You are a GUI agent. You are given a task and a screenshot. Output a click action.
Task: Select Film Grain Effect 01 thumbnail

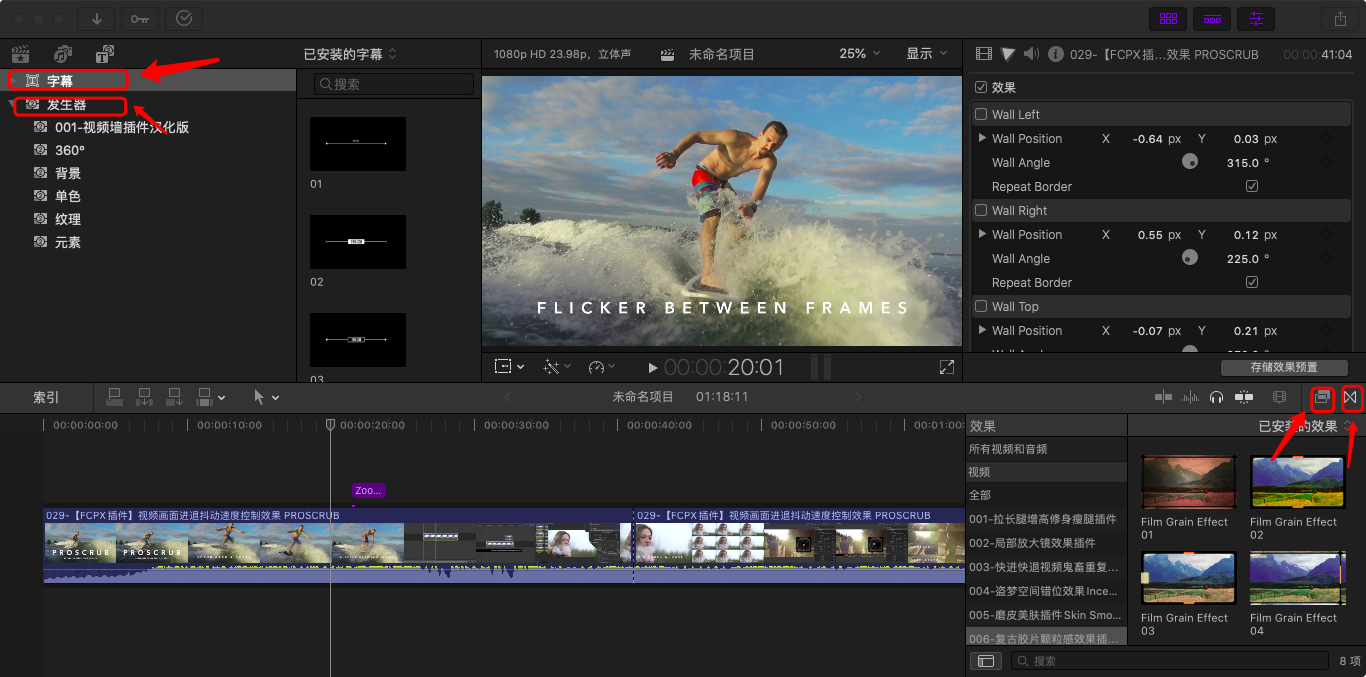tap(1190, 484)
